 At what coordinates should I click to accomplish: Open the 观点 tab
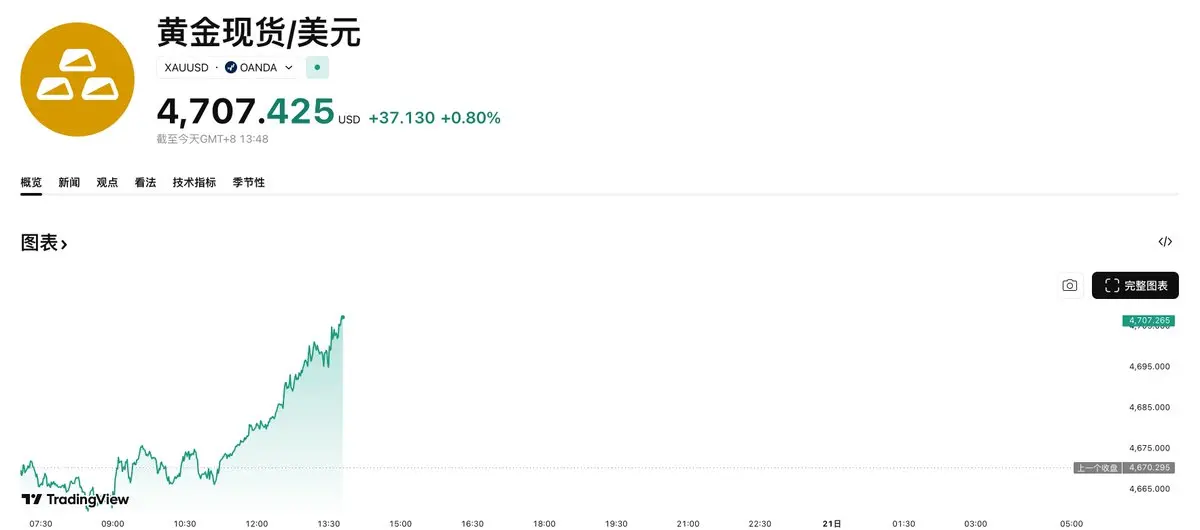(107, 182)
